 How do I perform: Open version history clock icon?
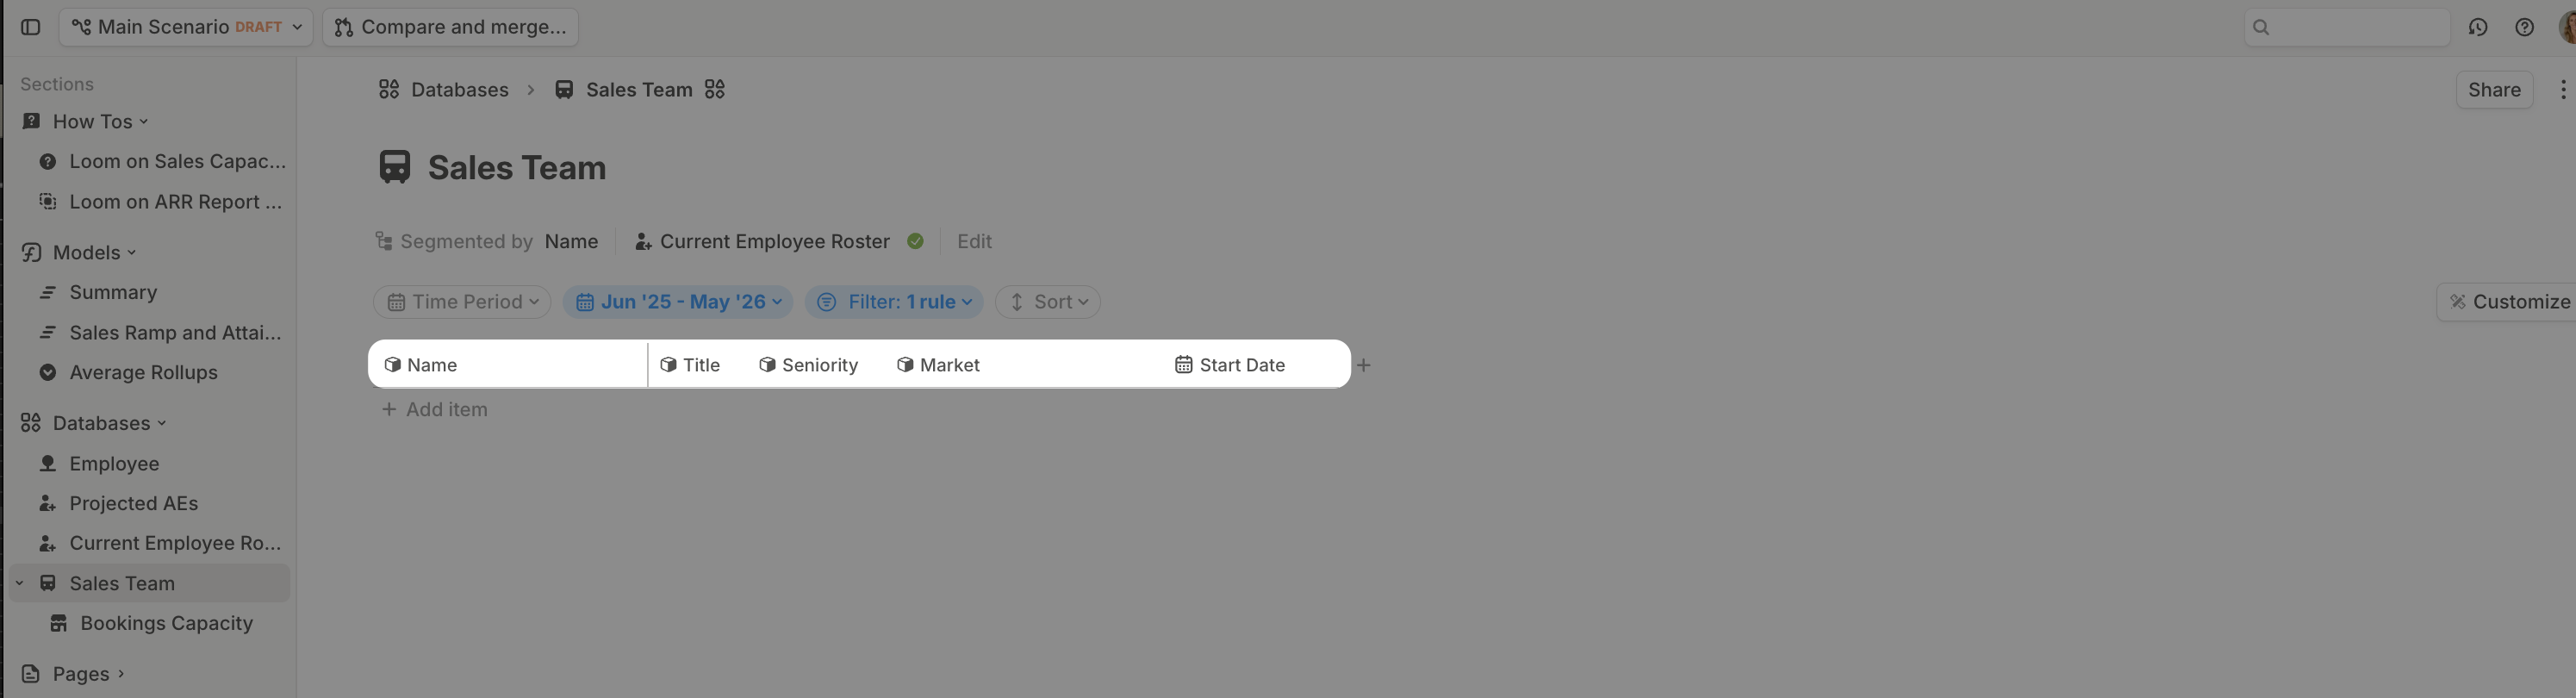point(2477,27)
